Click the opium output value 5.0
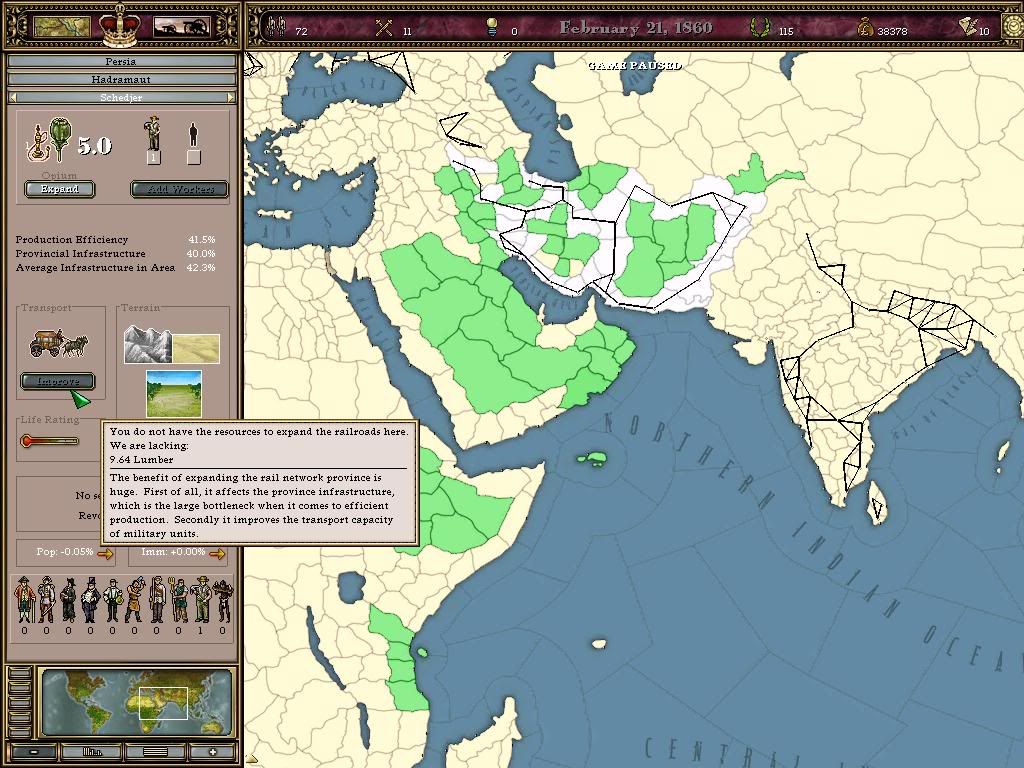Viewport: 1024px width, 768px height. pos(95,146)
